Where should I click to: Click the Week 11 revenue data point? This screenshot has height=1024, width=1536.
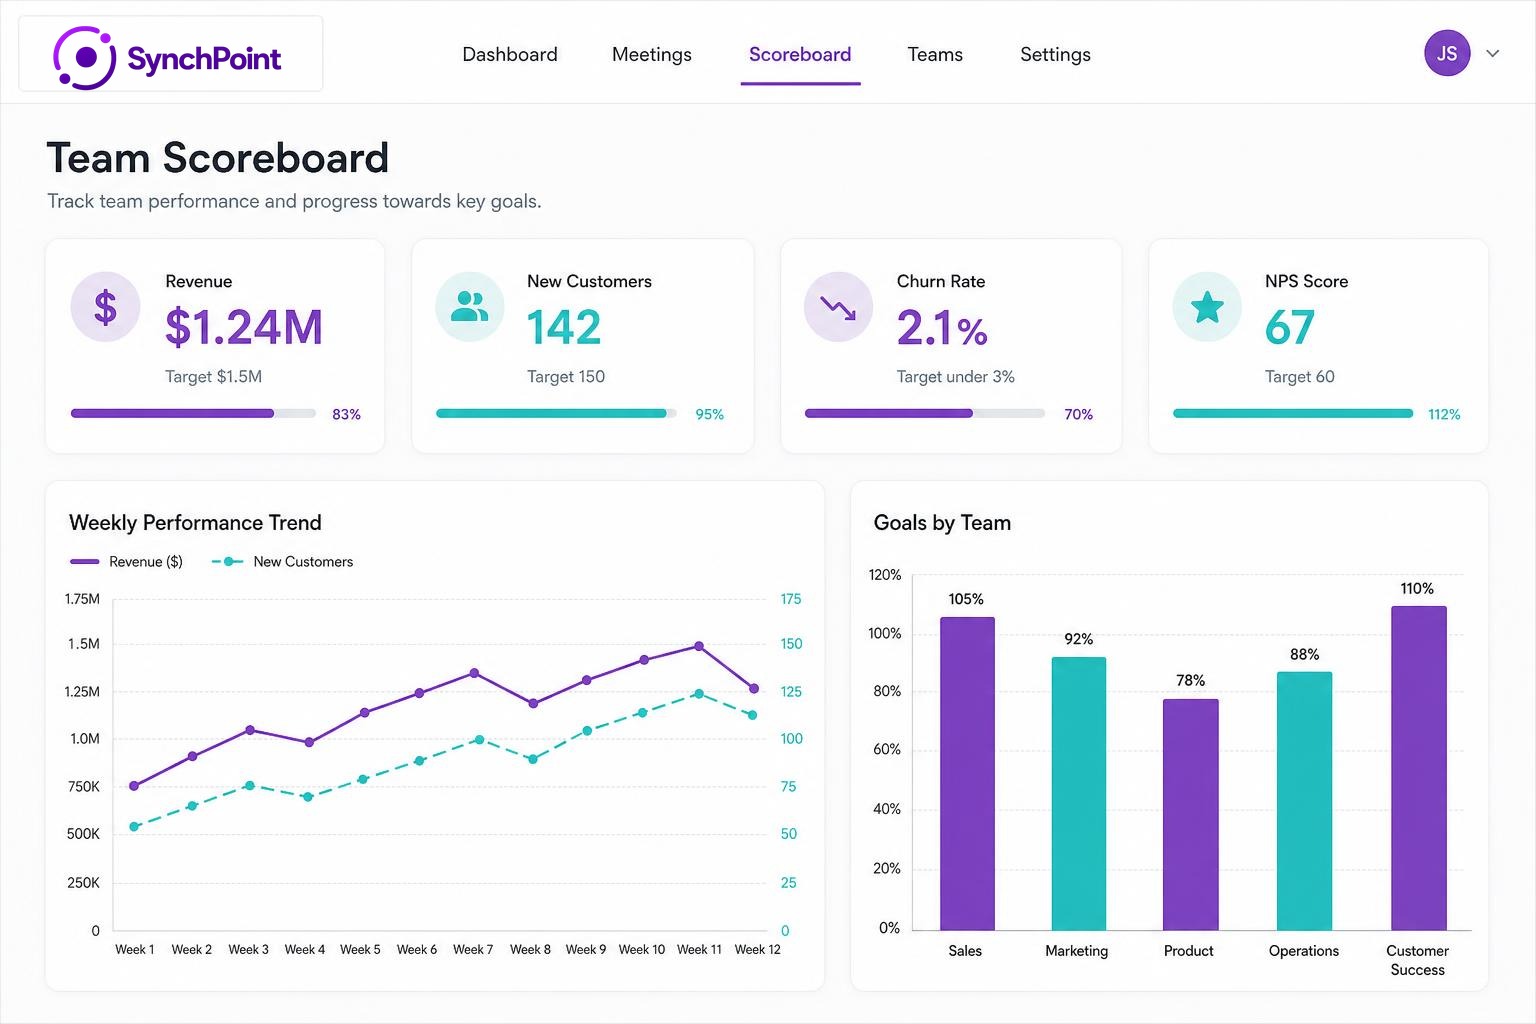[x=699, y=646]
